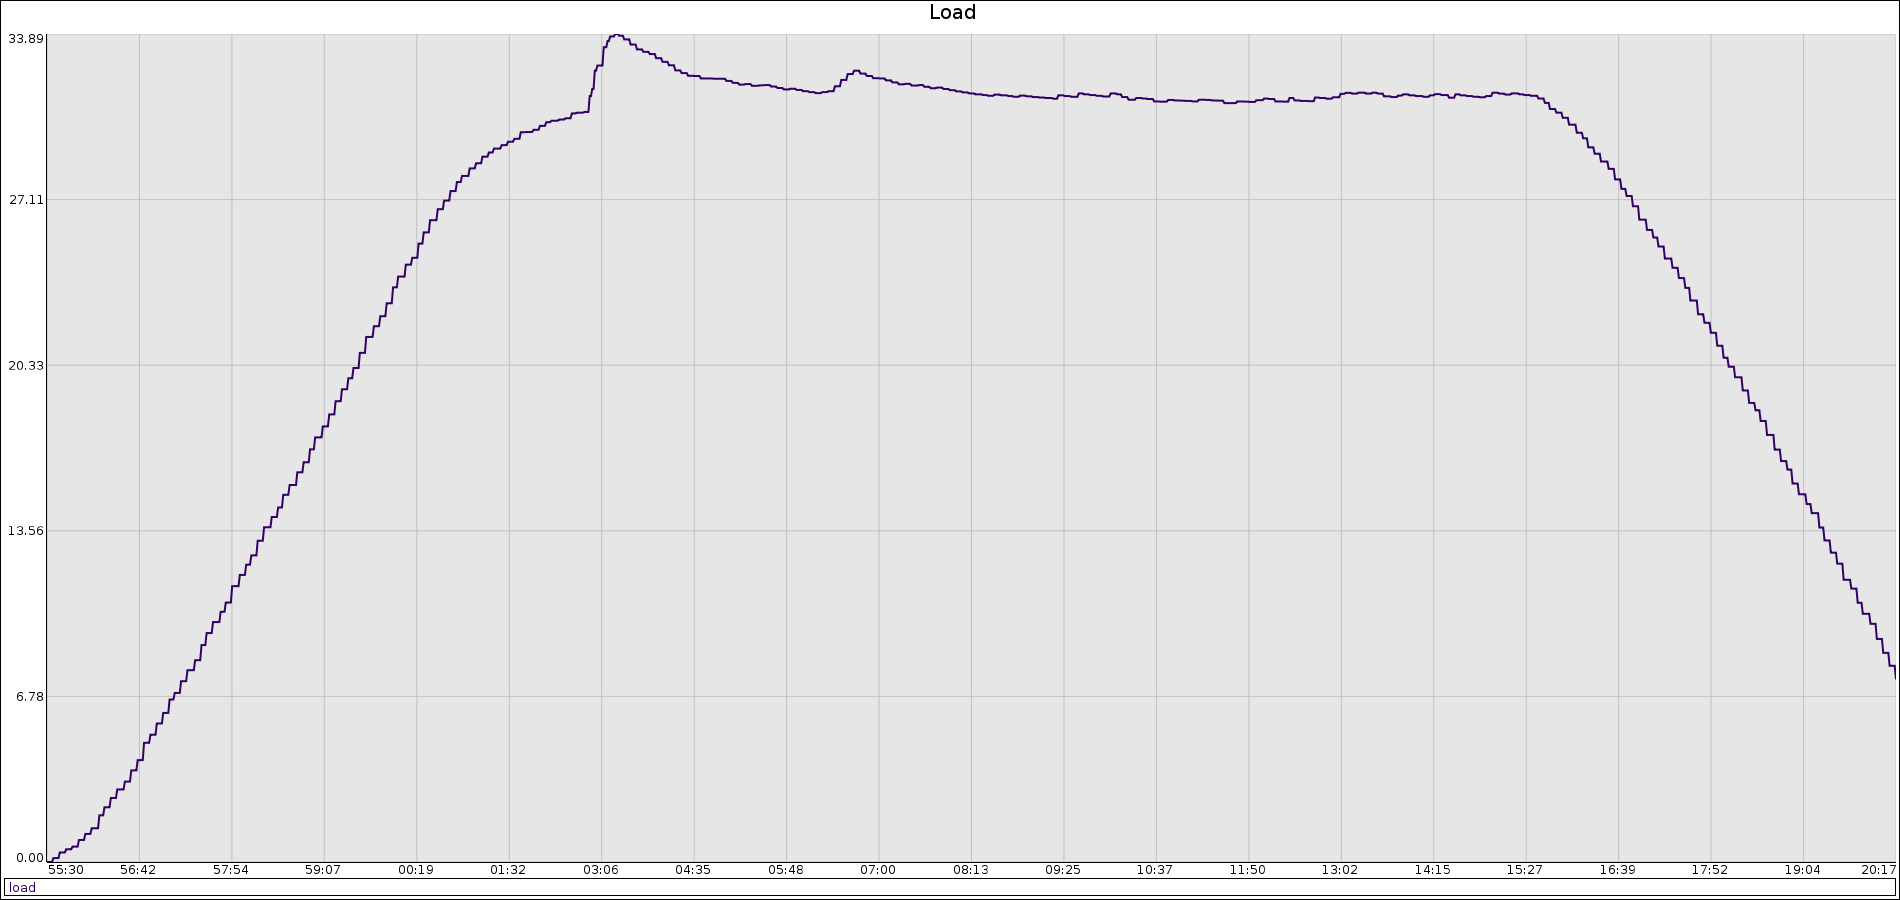This screenshot has height=900, width=1900.
Task: Click the 56:42 time axis label
Action: pyautogui.click(x=138, y=870)
